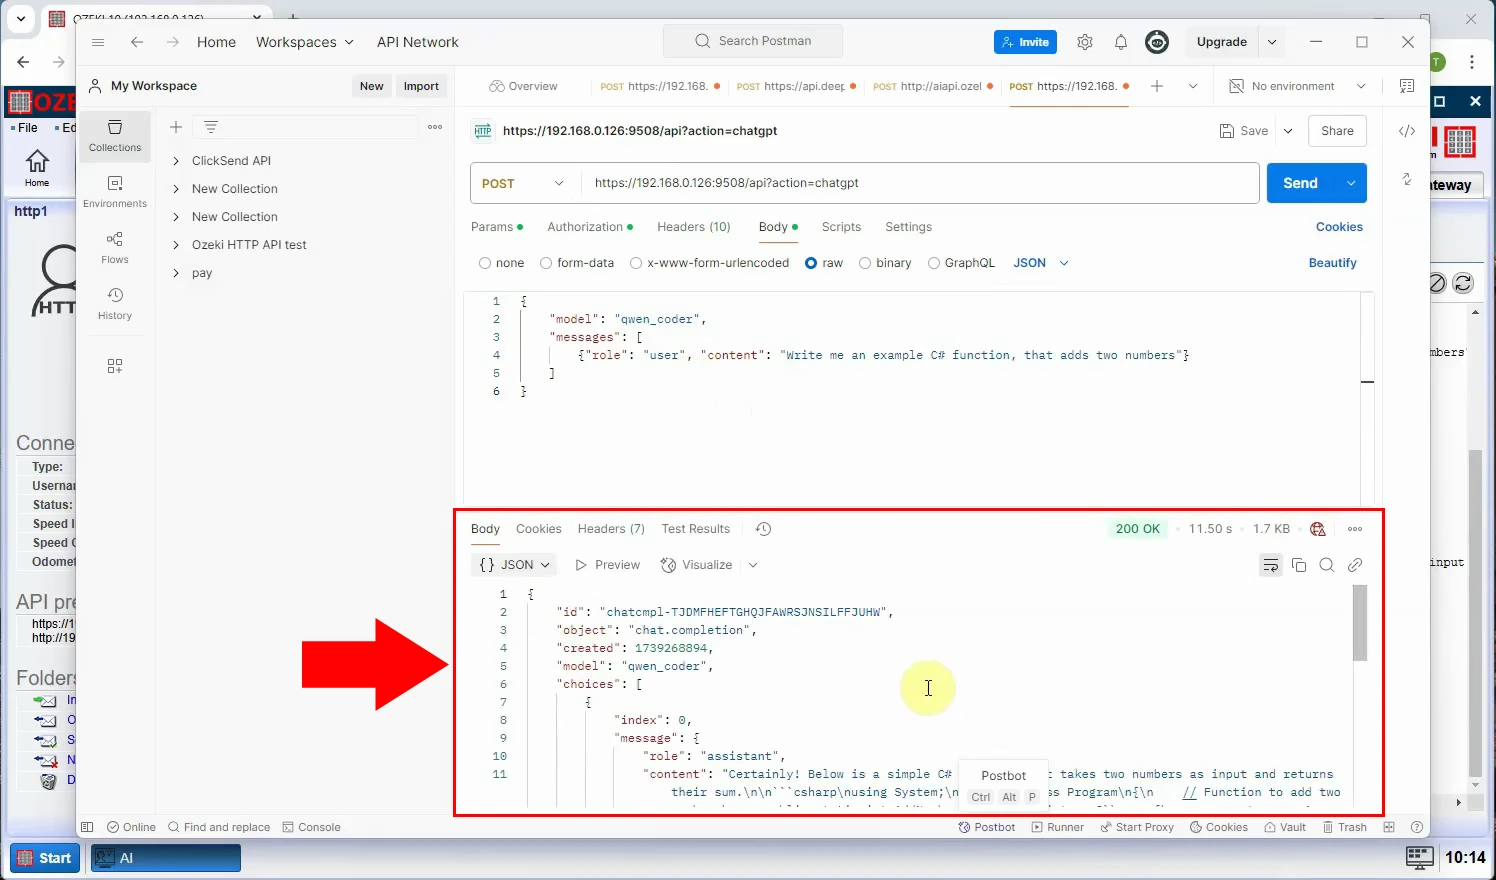Expand the ClickSend API collection
This screenshot has width=1496, height=880.
176,161
